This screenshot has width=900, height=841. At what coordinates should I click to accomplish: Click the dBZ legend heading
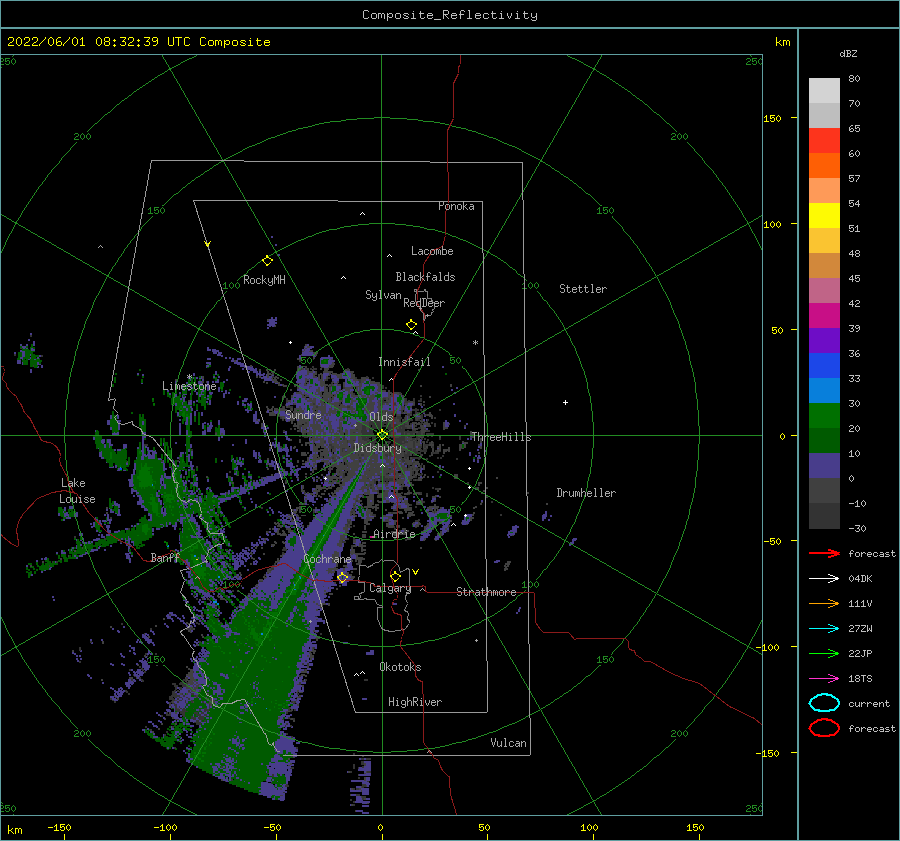click(x=848, y=53)
